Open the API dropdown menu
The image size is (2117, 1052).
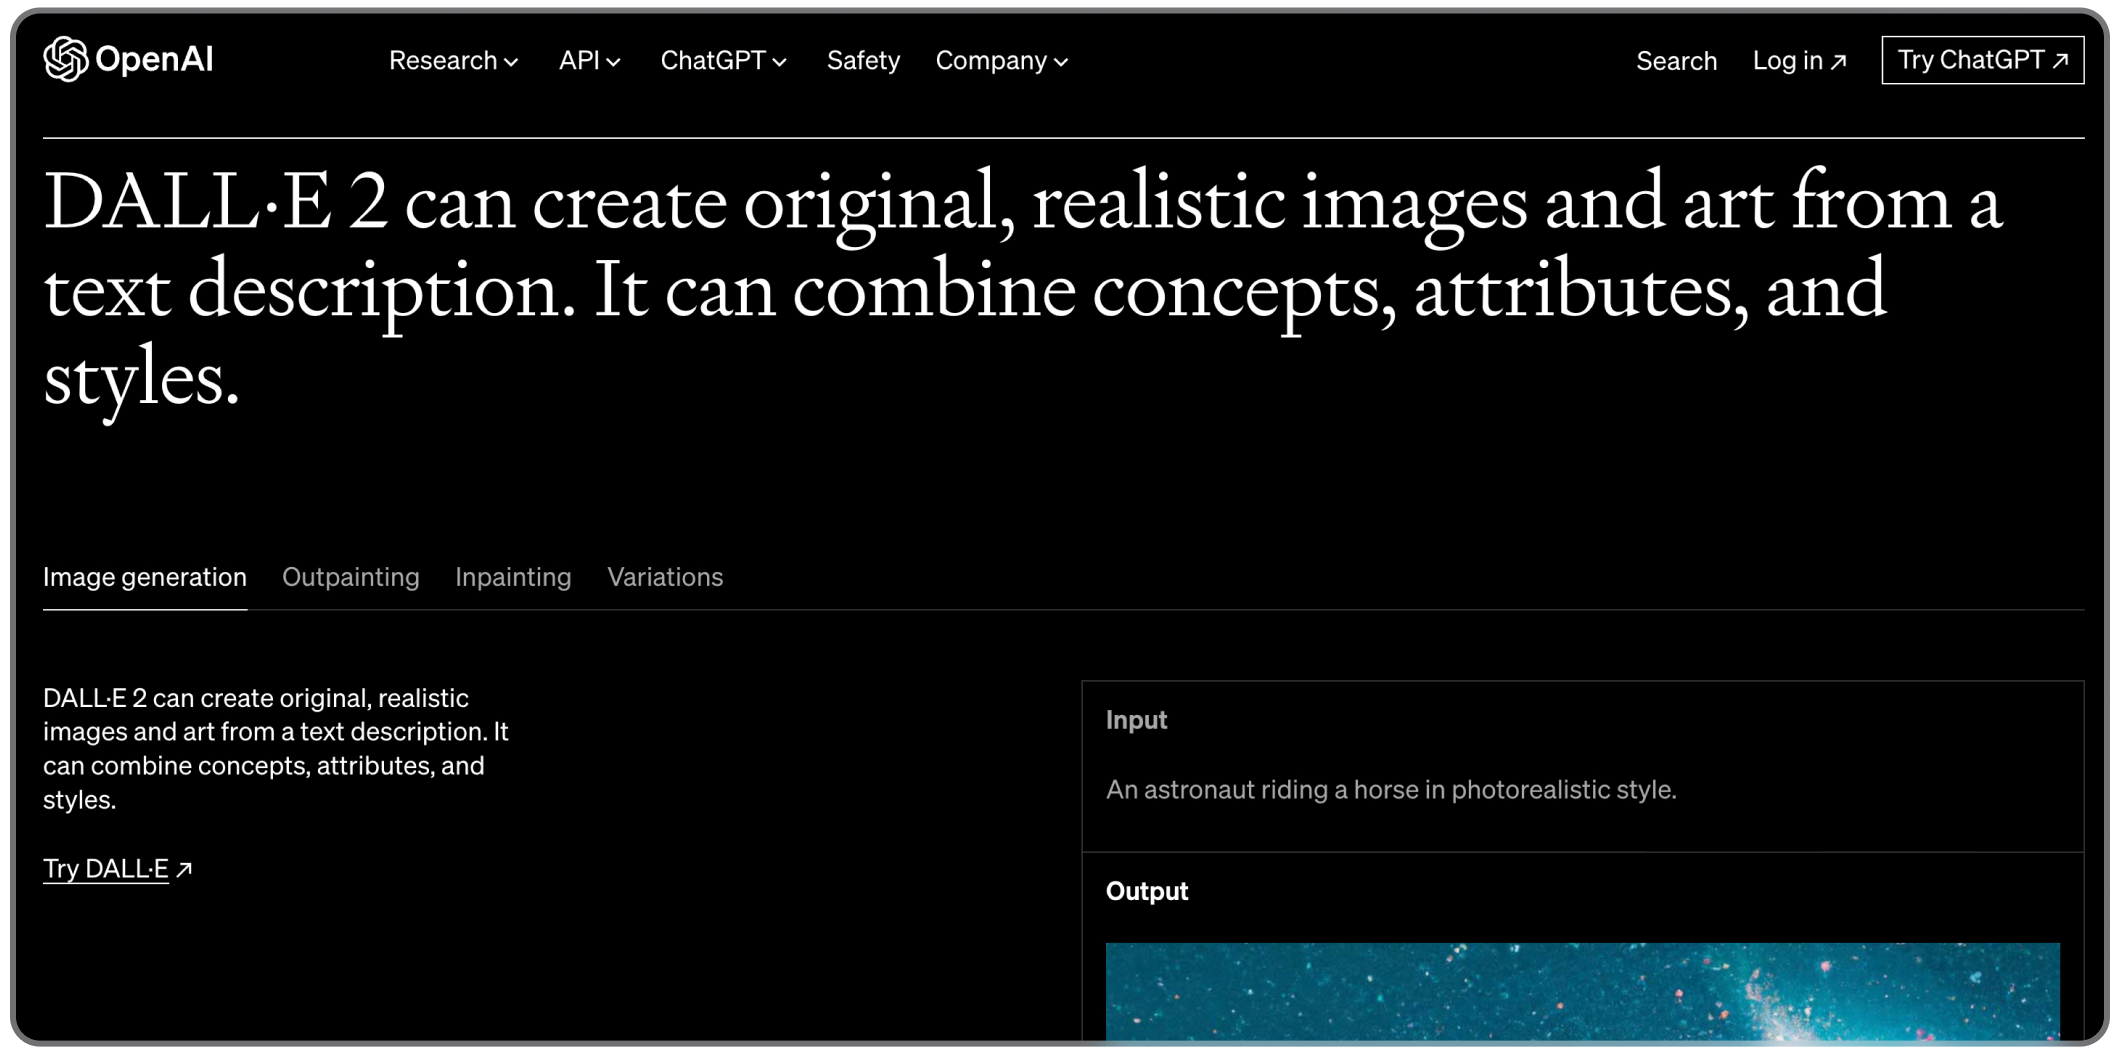590,61
